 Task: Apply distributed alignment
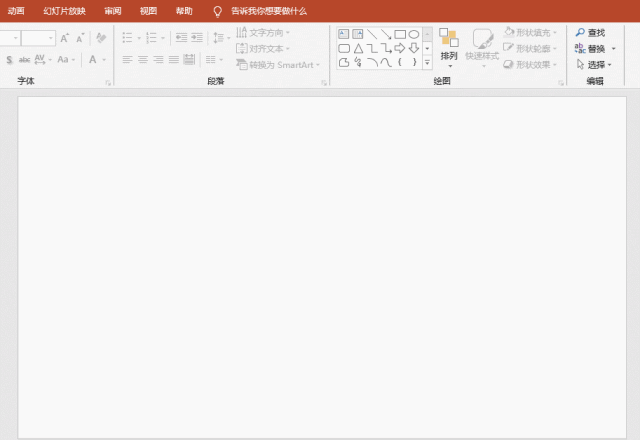click(x=189, y=60)
